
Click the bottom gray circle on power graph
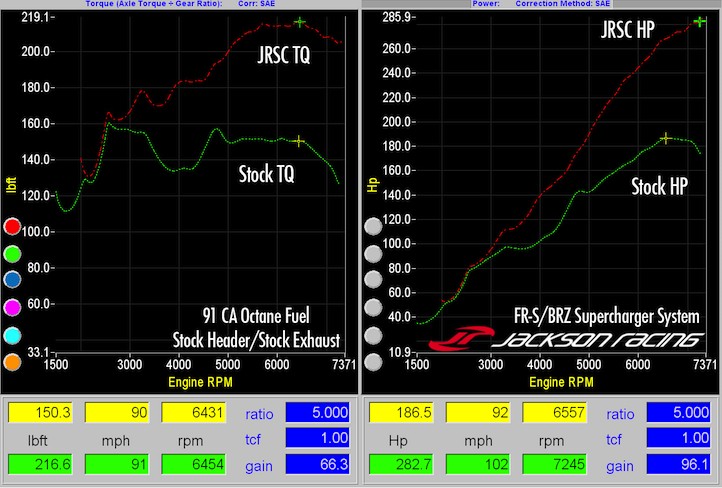coord(373,362)
